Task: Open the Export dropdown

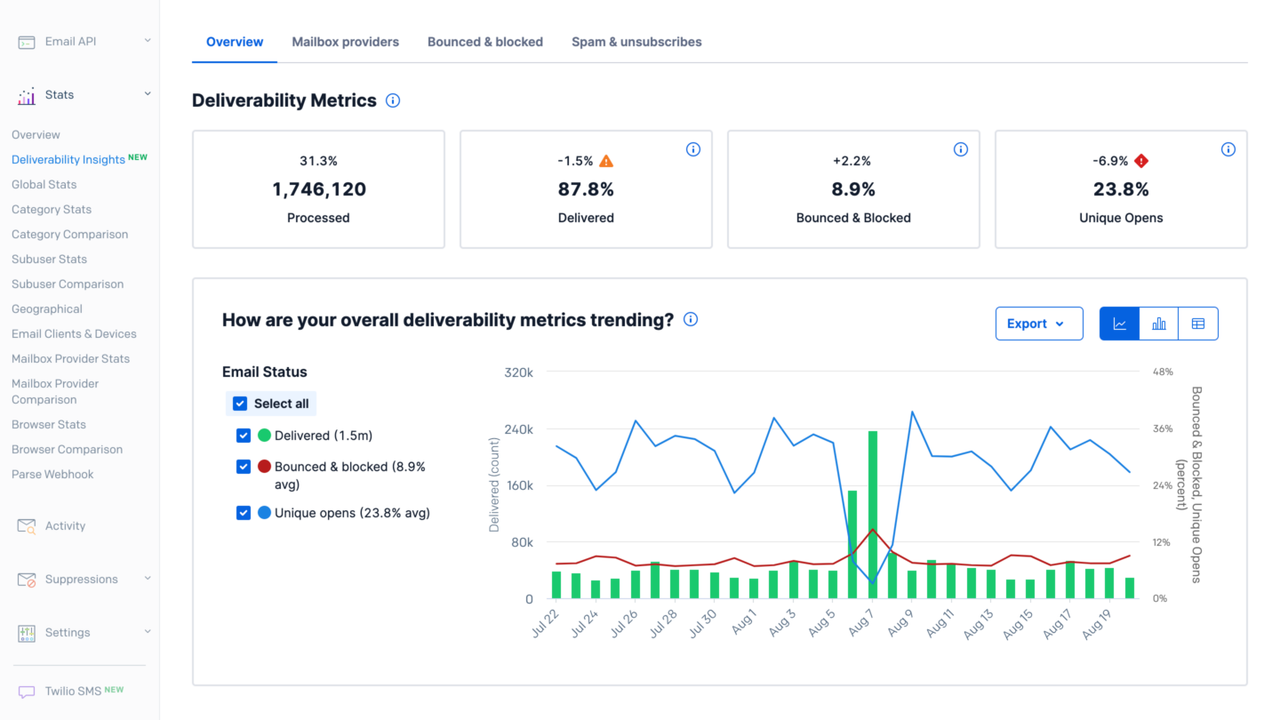Action: point(1038,324)
